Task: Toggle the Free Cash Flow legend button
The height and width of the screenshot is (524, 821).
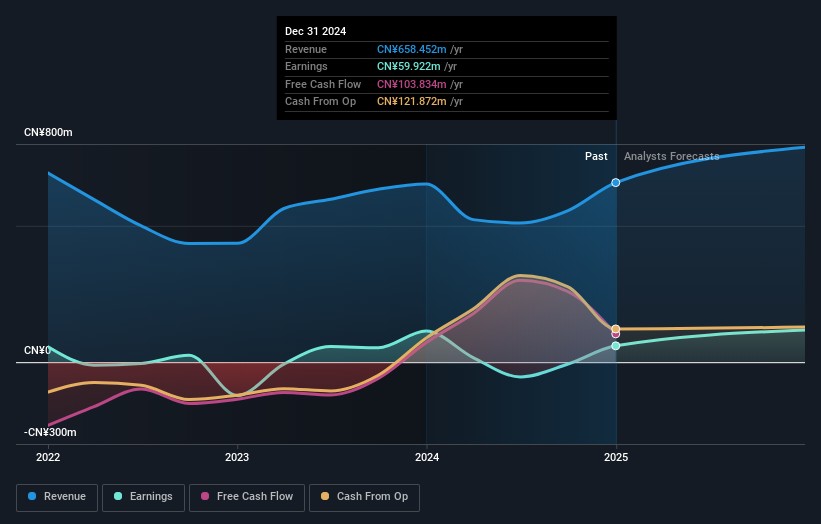Action: click(x=247, y=497)
